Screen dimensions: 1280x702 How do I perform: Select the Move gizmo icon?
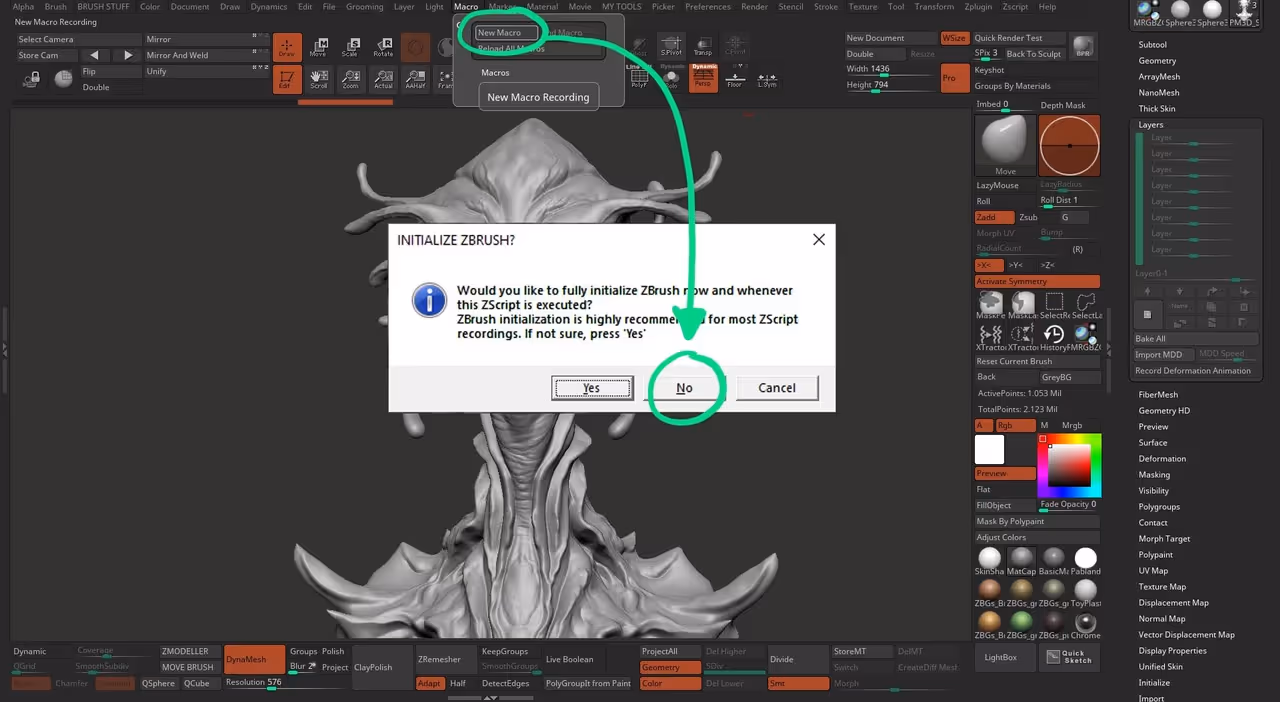[x=318, y=47]
